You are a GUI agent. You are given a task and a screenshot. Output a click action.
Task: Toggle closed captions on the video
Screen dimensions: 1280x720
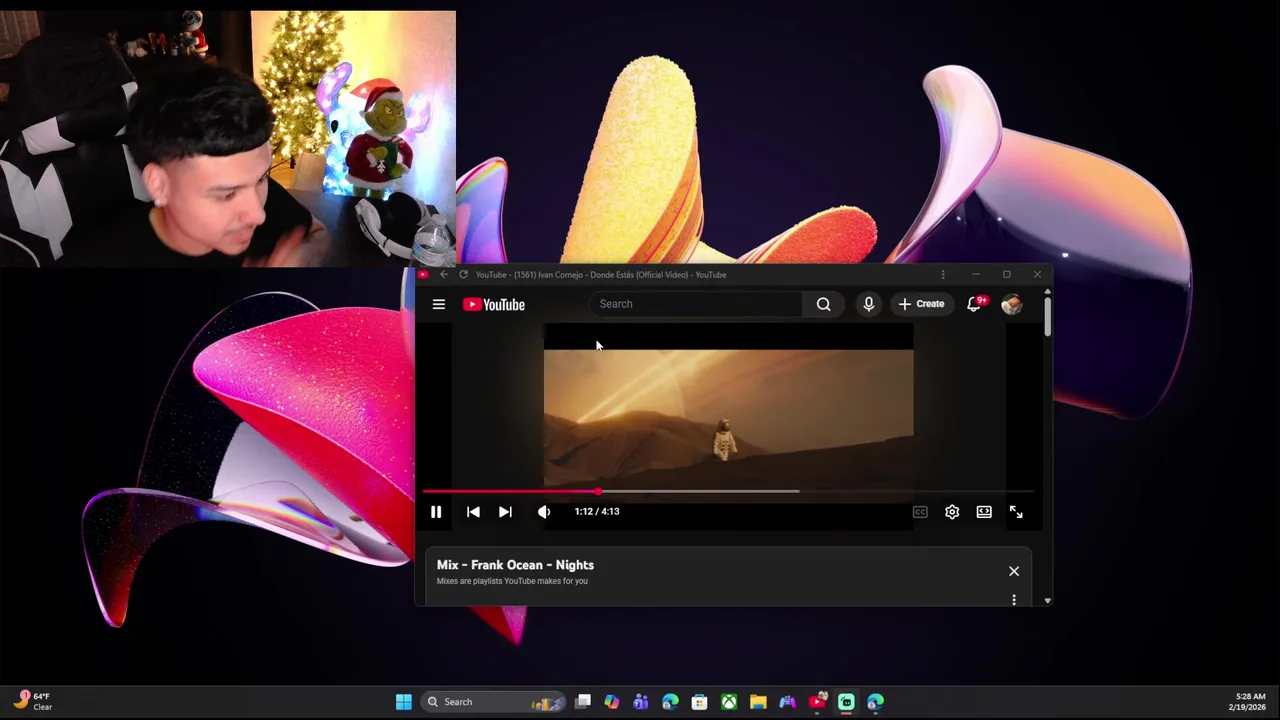pyautogui.click(x=920, y=512)
